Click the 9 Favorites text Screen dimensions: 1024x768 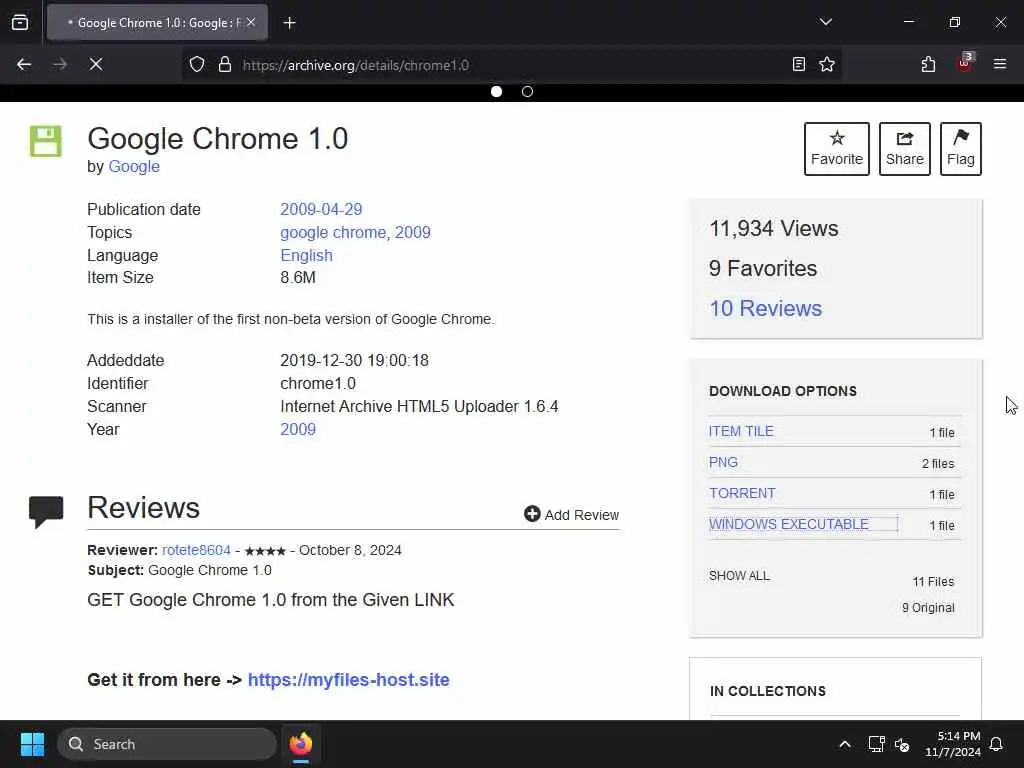[763, 268]
